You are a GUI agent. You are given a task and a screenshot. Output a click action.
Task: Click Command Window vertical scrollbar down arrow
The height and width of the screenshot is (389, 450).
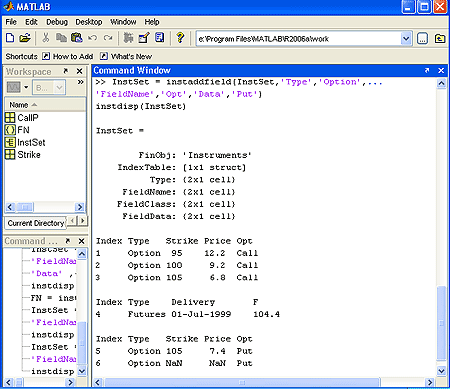[x=441, y=371]
